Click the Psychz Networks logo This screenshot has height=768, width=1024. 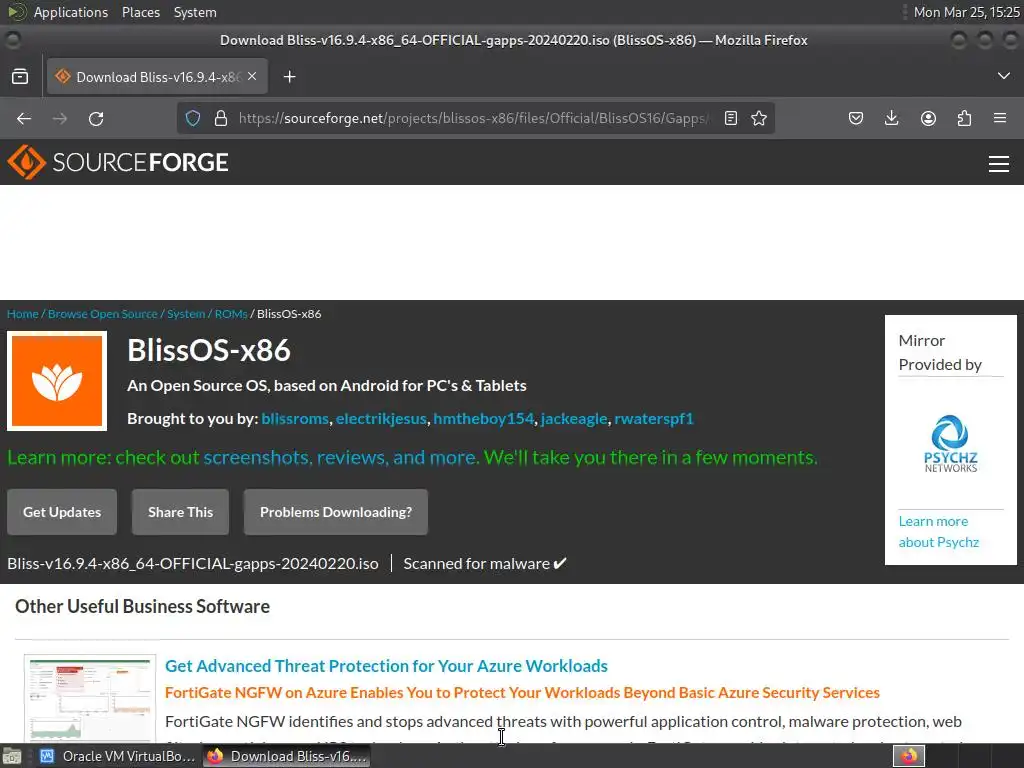pyautogui.click(x=950, y=443)
